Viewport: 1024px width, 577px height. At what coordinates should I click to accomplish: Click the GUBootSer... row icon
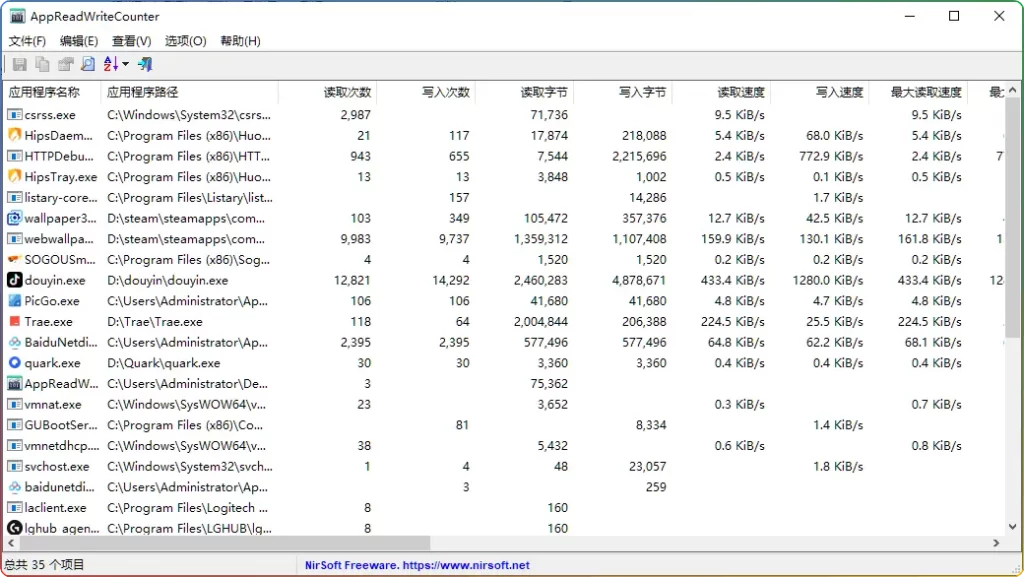pos(14,425)
